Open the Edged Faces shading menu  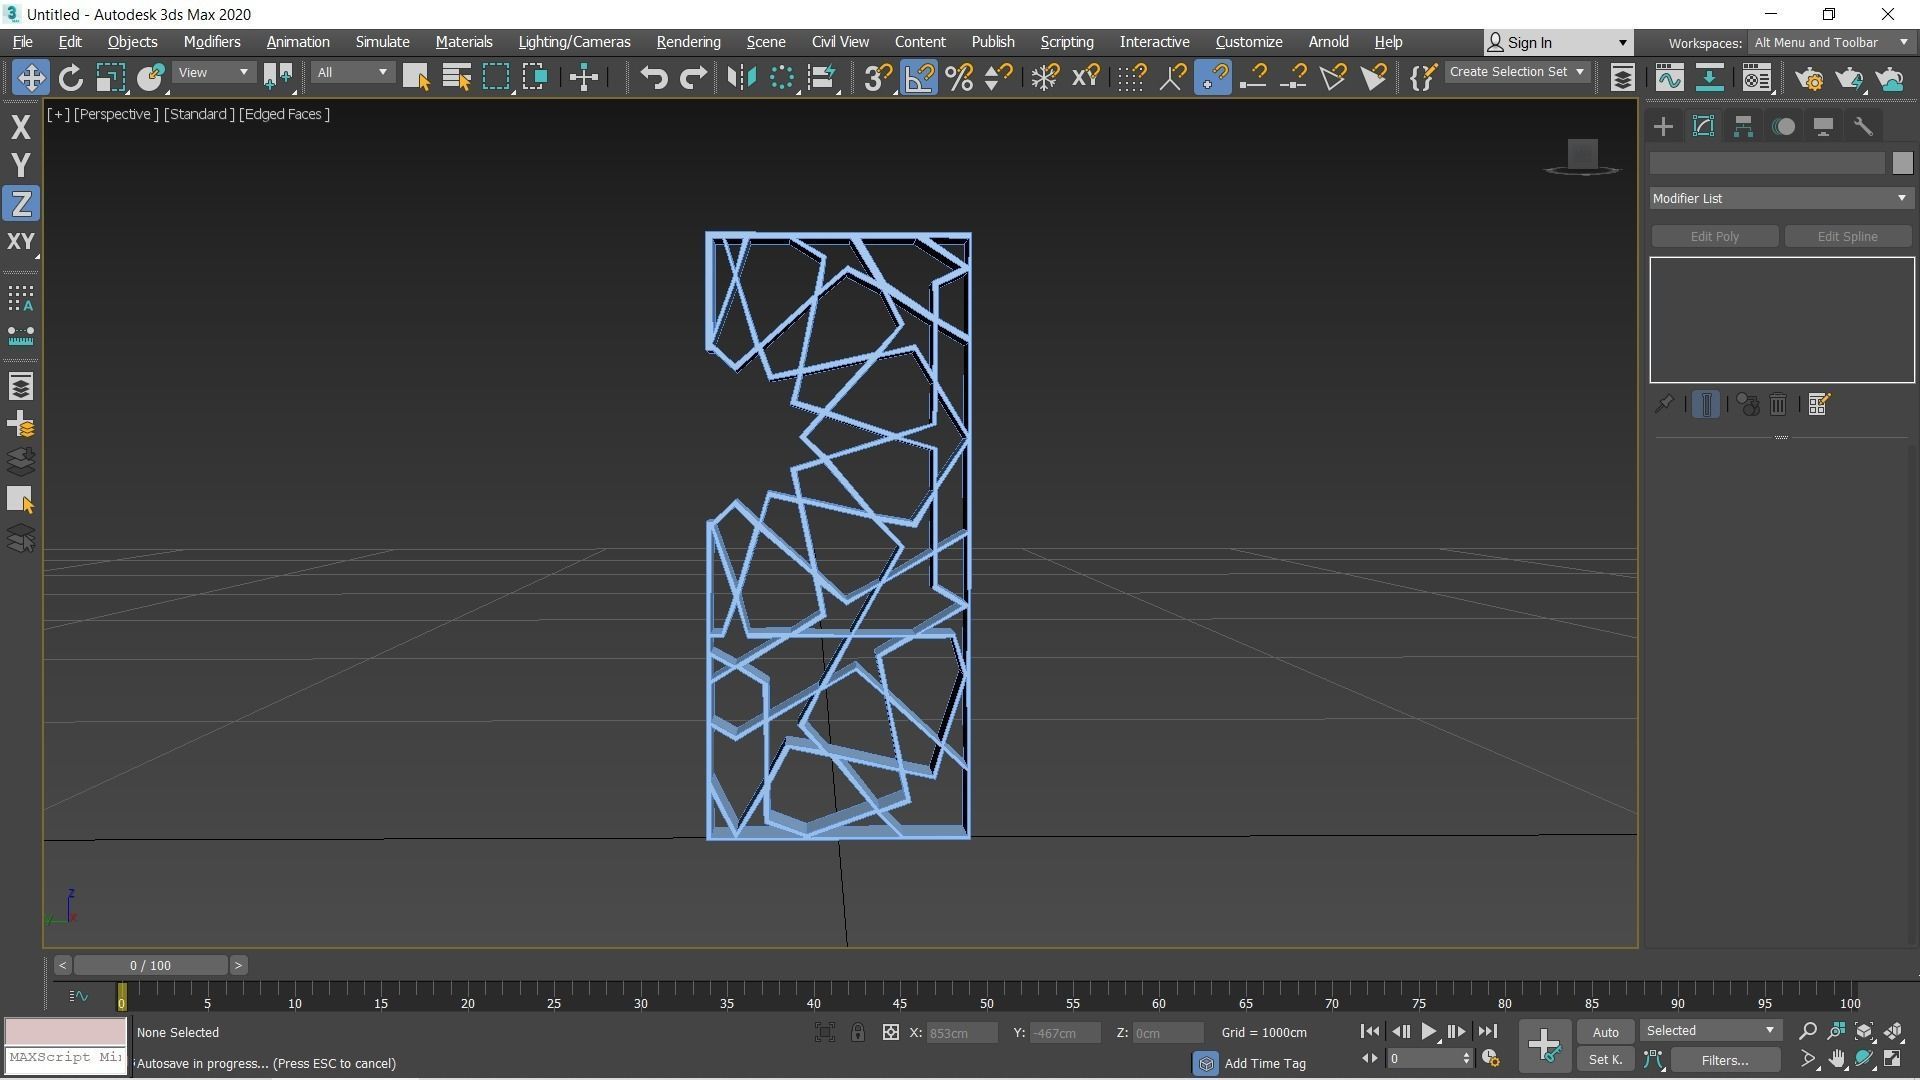[x=284, y=114]
